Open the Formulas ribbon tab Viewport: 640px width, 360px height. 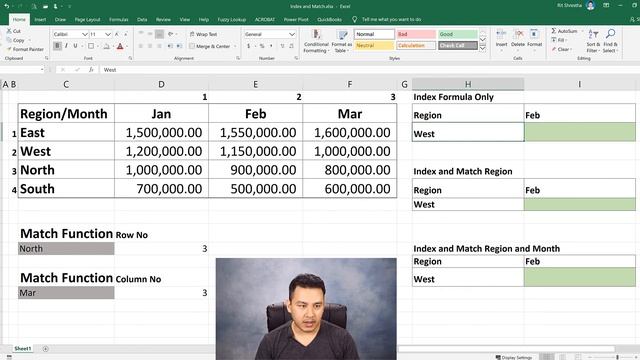118,19
